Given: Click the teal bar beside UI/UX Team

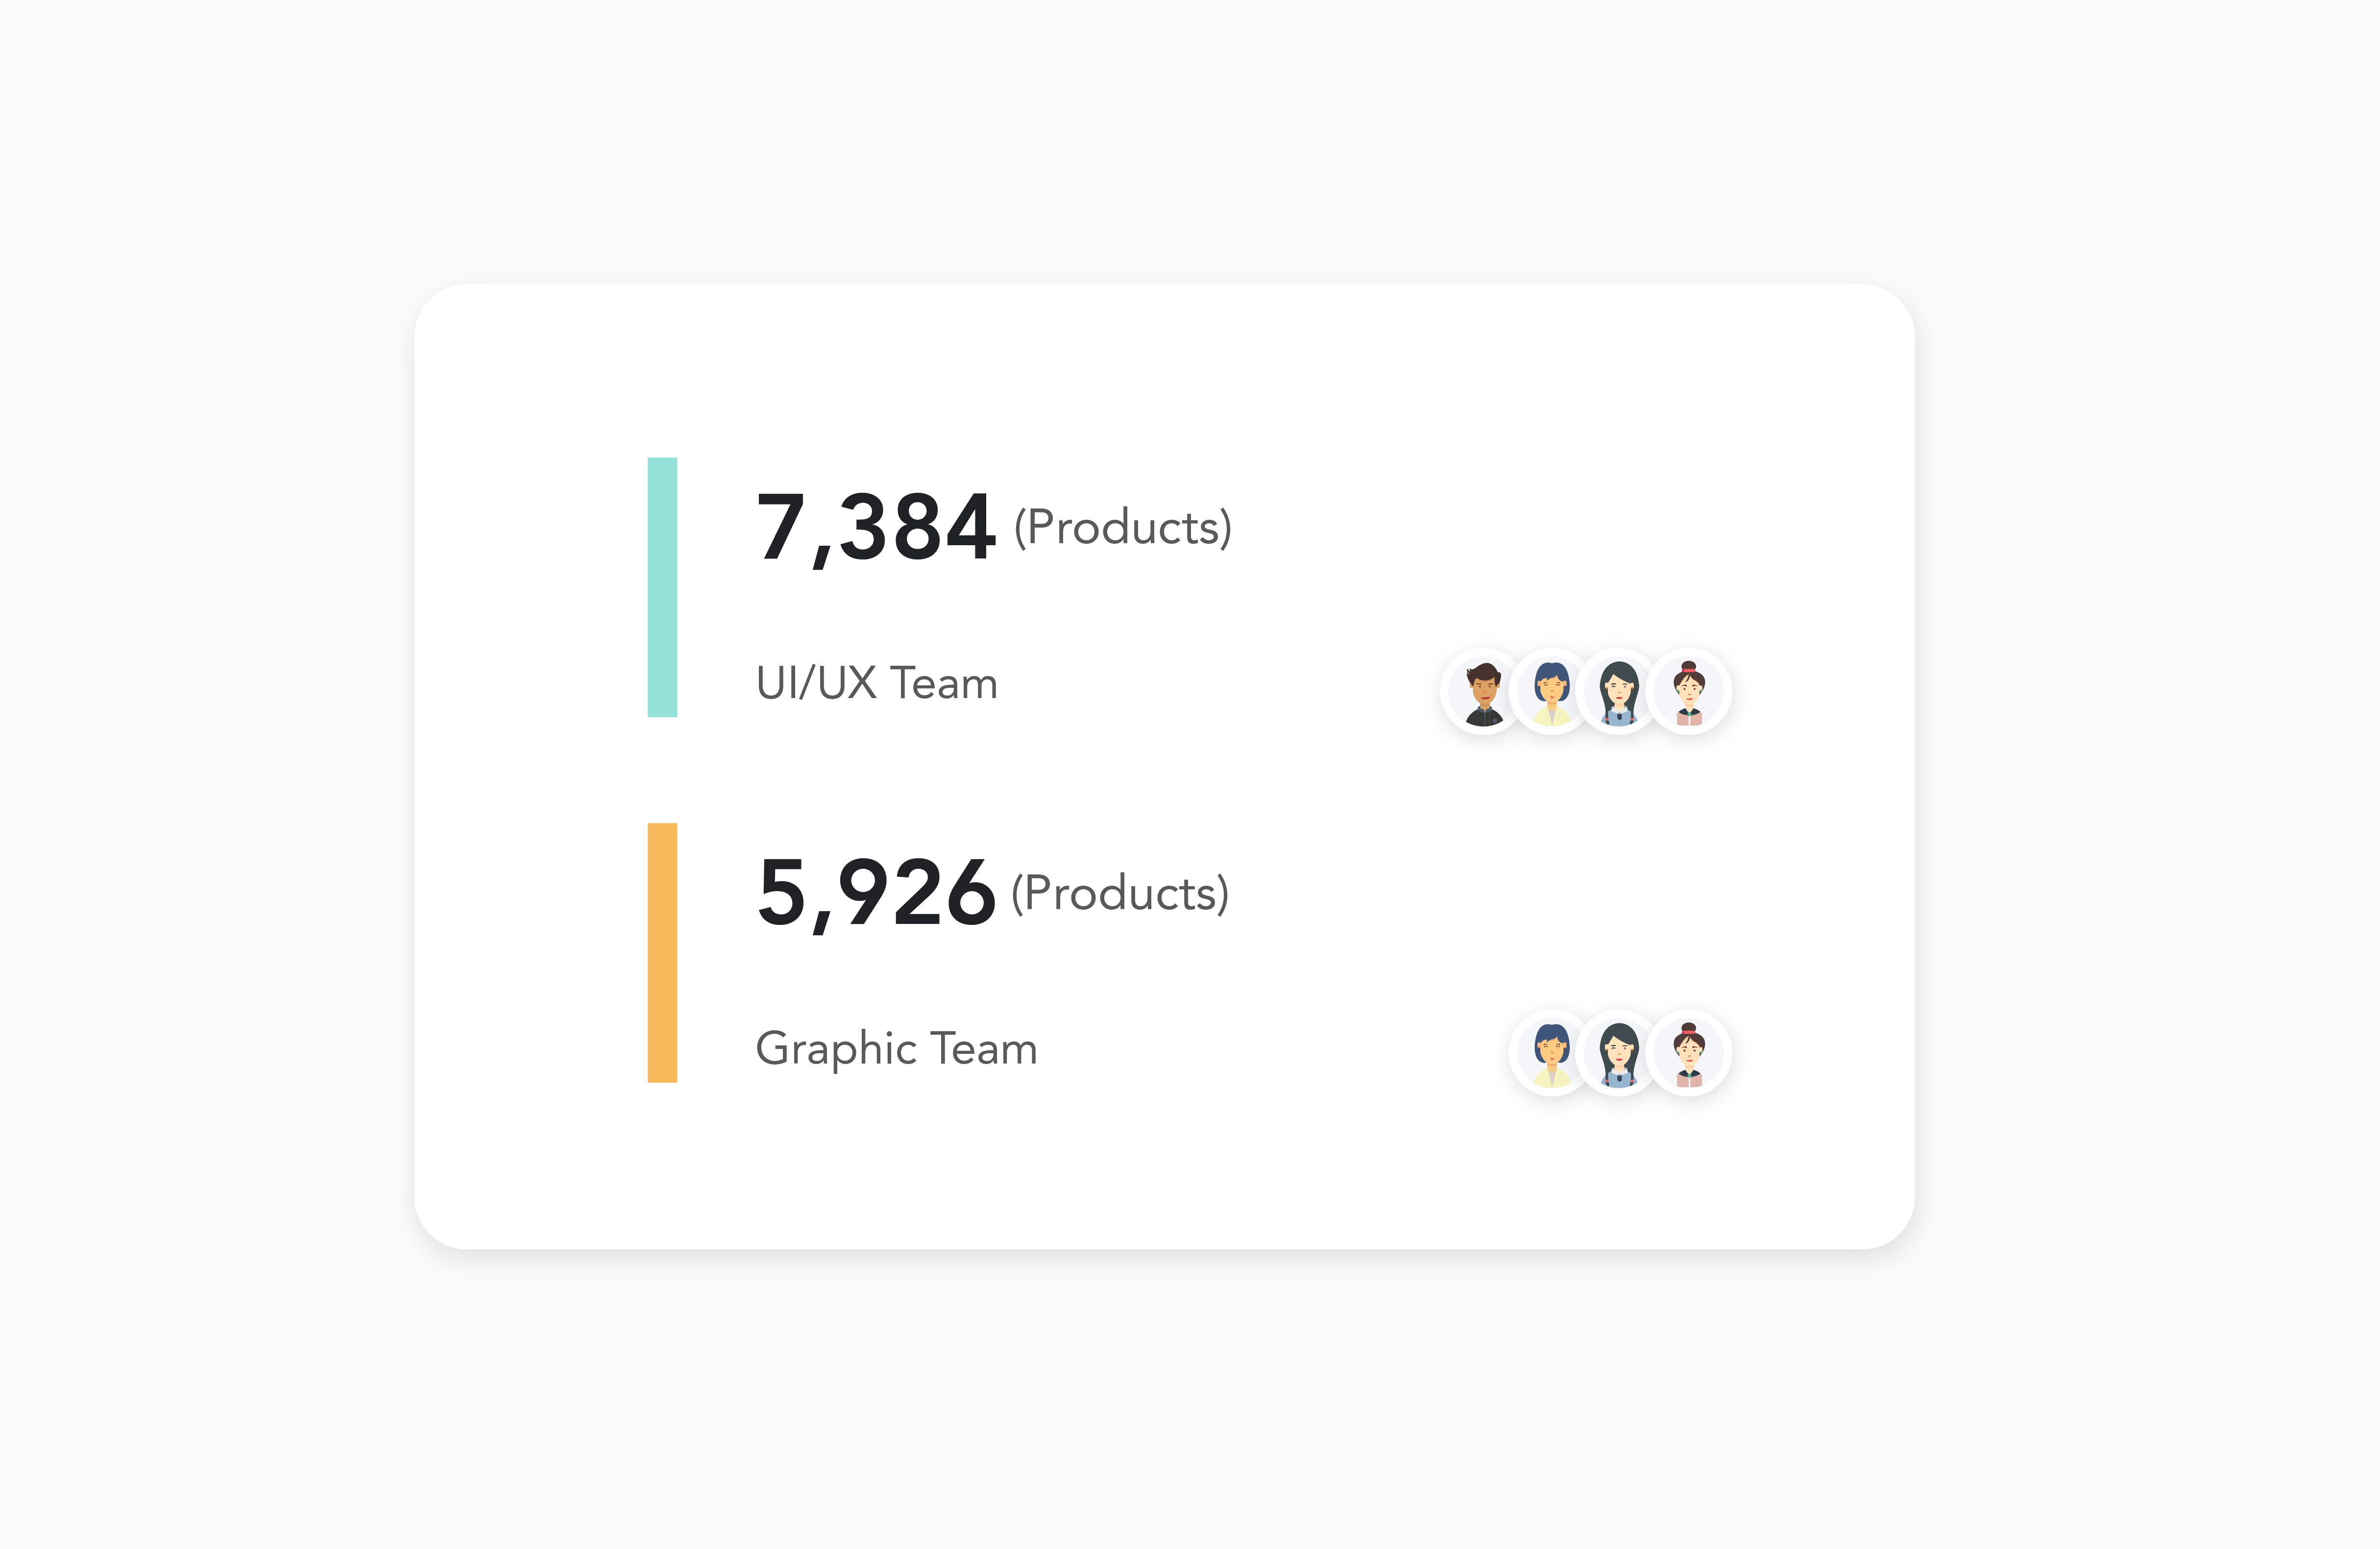Looking at the screenshot, I should point(662,587).
